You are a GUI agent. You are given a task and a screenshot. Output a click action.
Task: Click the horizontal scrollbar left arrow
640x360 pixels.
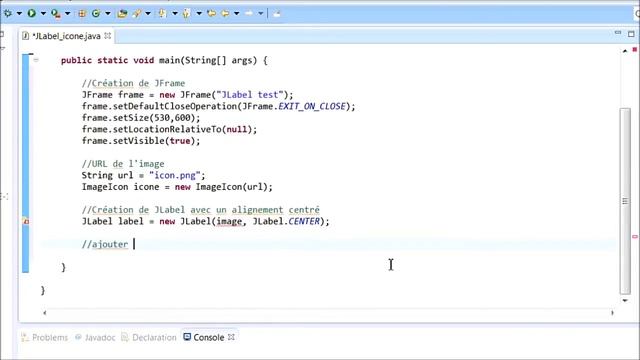(x=44, y=313)
